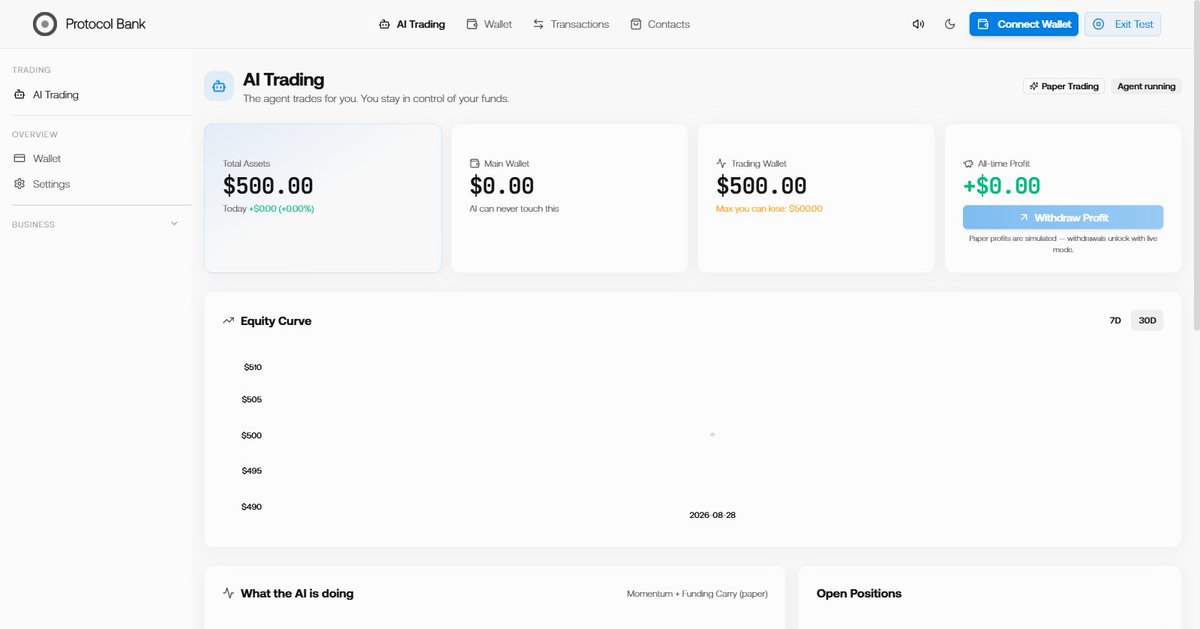Select AI Trading in the sidebar
The width and height of the screenshot is (1200, 629).
pyautogui.click(x=95, y=95)
